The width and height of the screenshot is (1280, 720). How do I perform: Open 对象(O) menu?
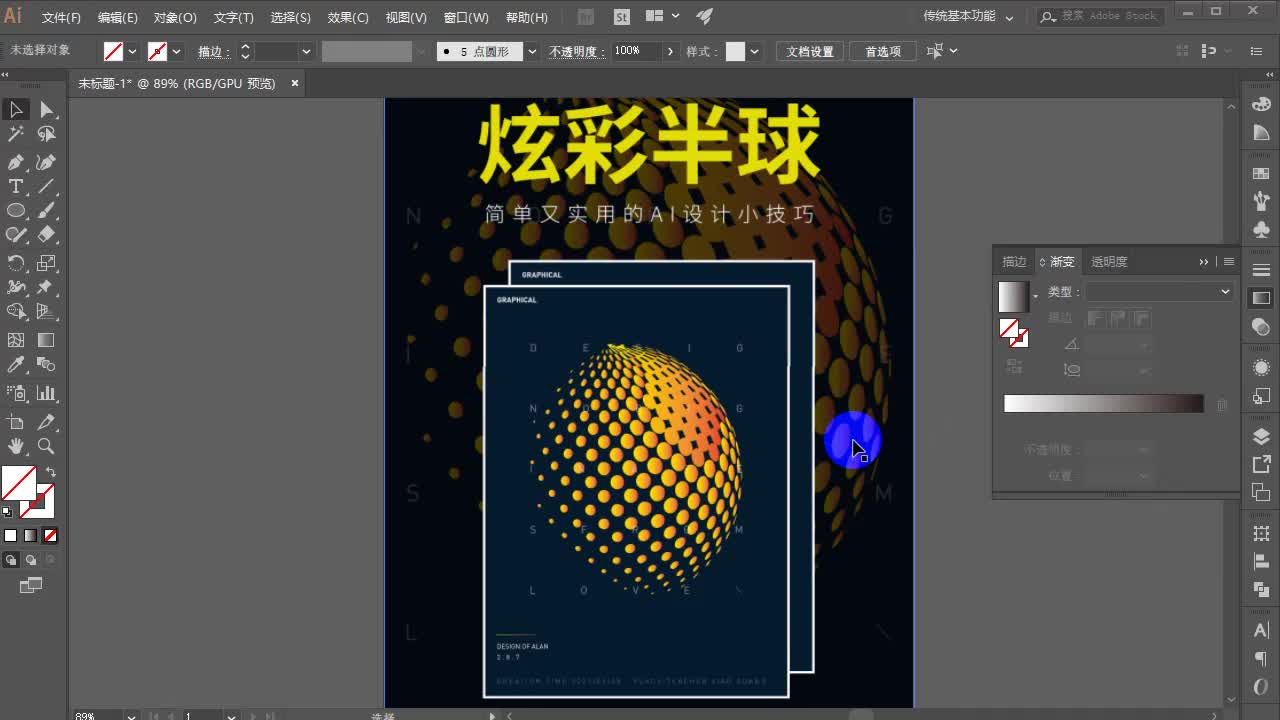pyautogui.click(x=175, y=17)
